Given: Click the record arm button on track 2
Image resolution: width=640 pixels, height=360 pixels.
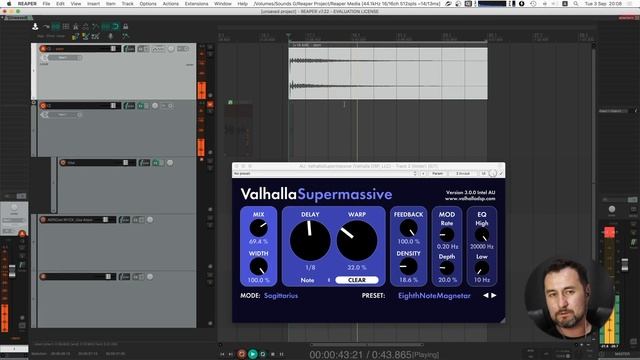Looking at the screenshot, I should click(x=43, y=106).
